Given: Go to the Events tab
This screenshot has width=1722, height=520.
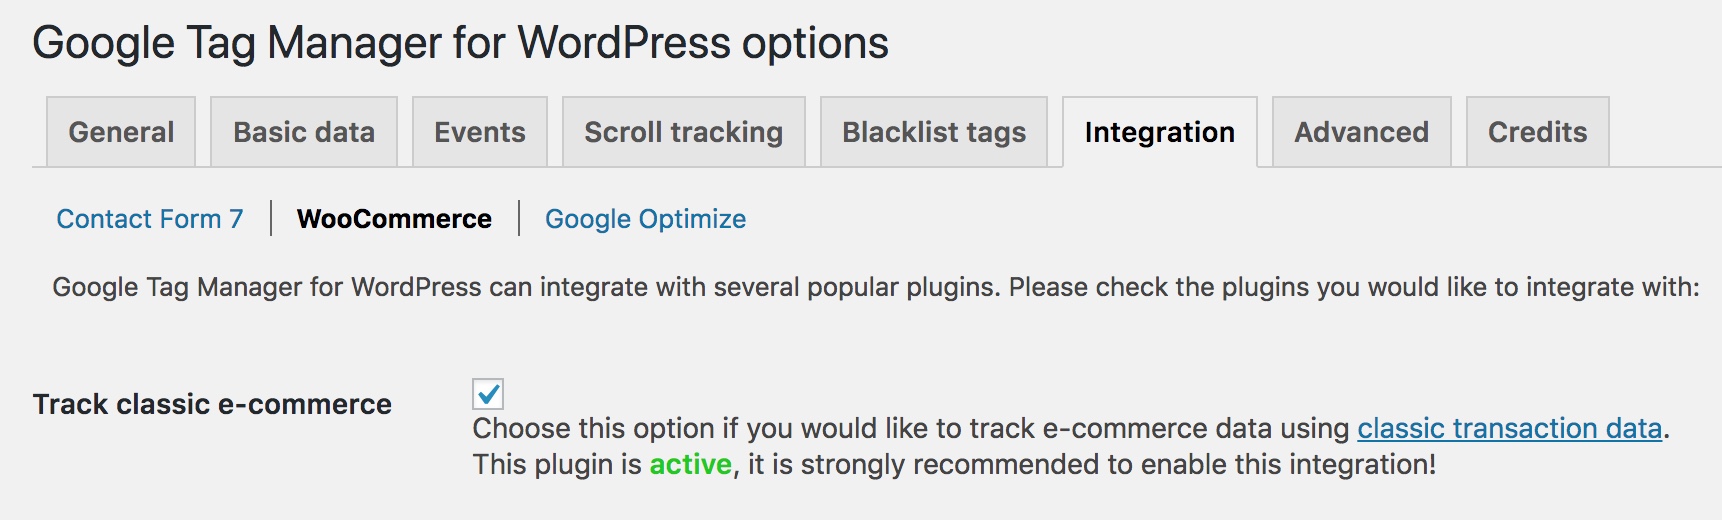Looking at the screenshot, I should (480, 132).
